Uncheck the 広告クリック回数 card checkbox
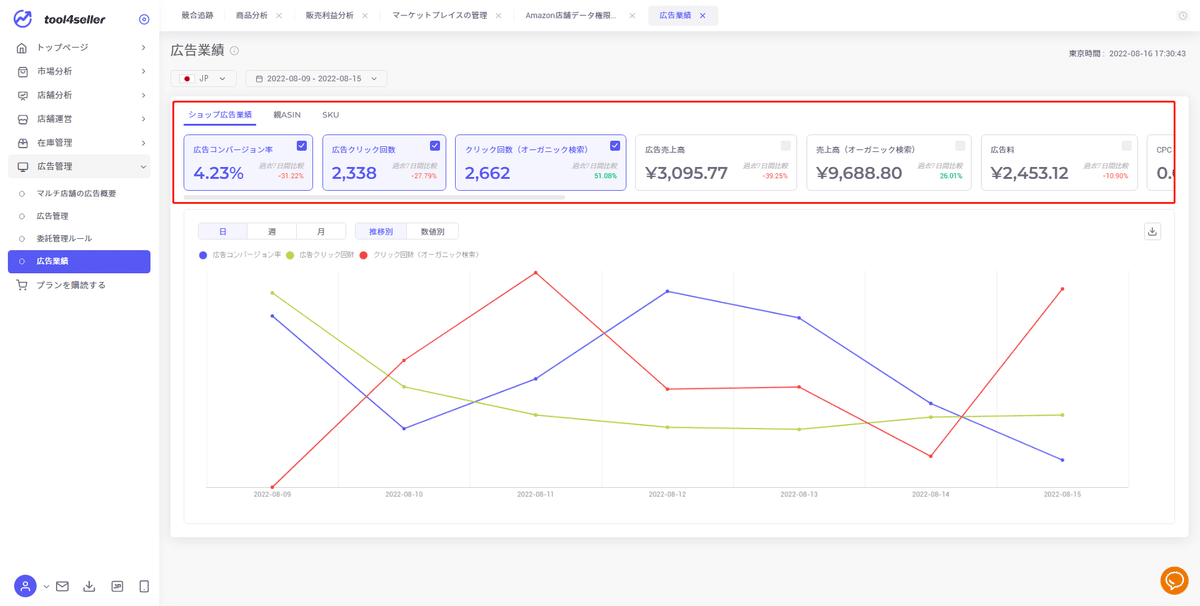This screenshot has height=606, width=1200. tap(435, 146)
